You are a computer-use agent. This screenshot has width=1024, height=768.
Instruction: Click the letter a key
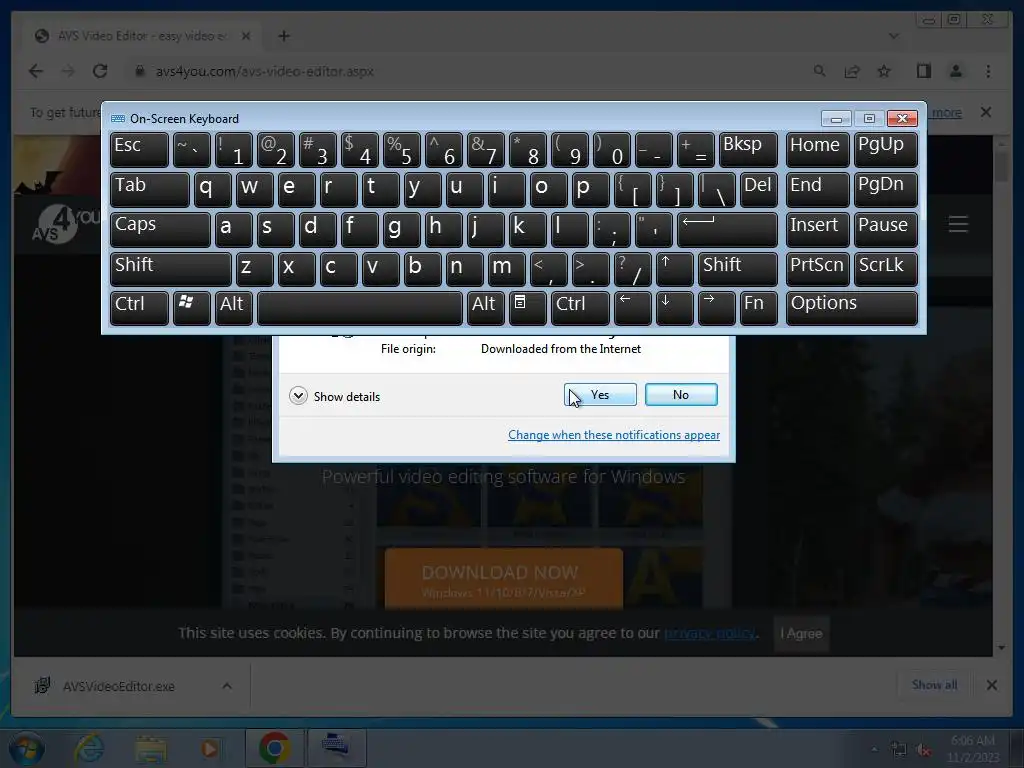pos(233,229)
